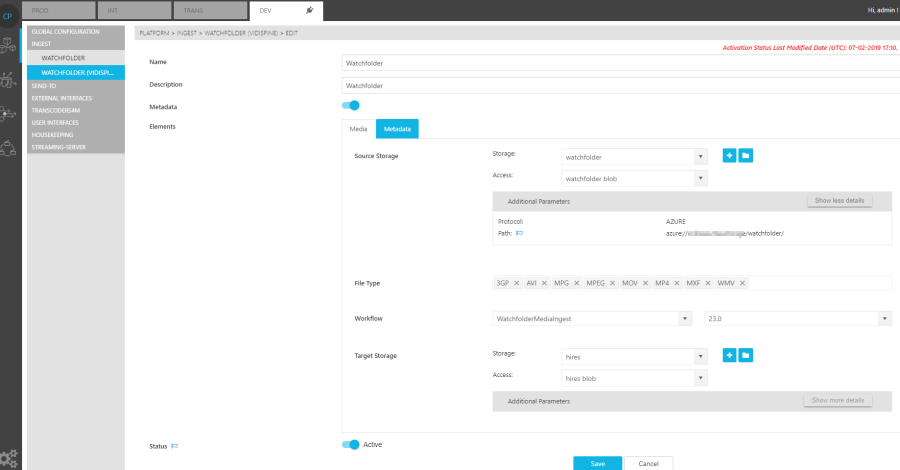Click Show less details button
900x470 pixels.
(839, 201)
